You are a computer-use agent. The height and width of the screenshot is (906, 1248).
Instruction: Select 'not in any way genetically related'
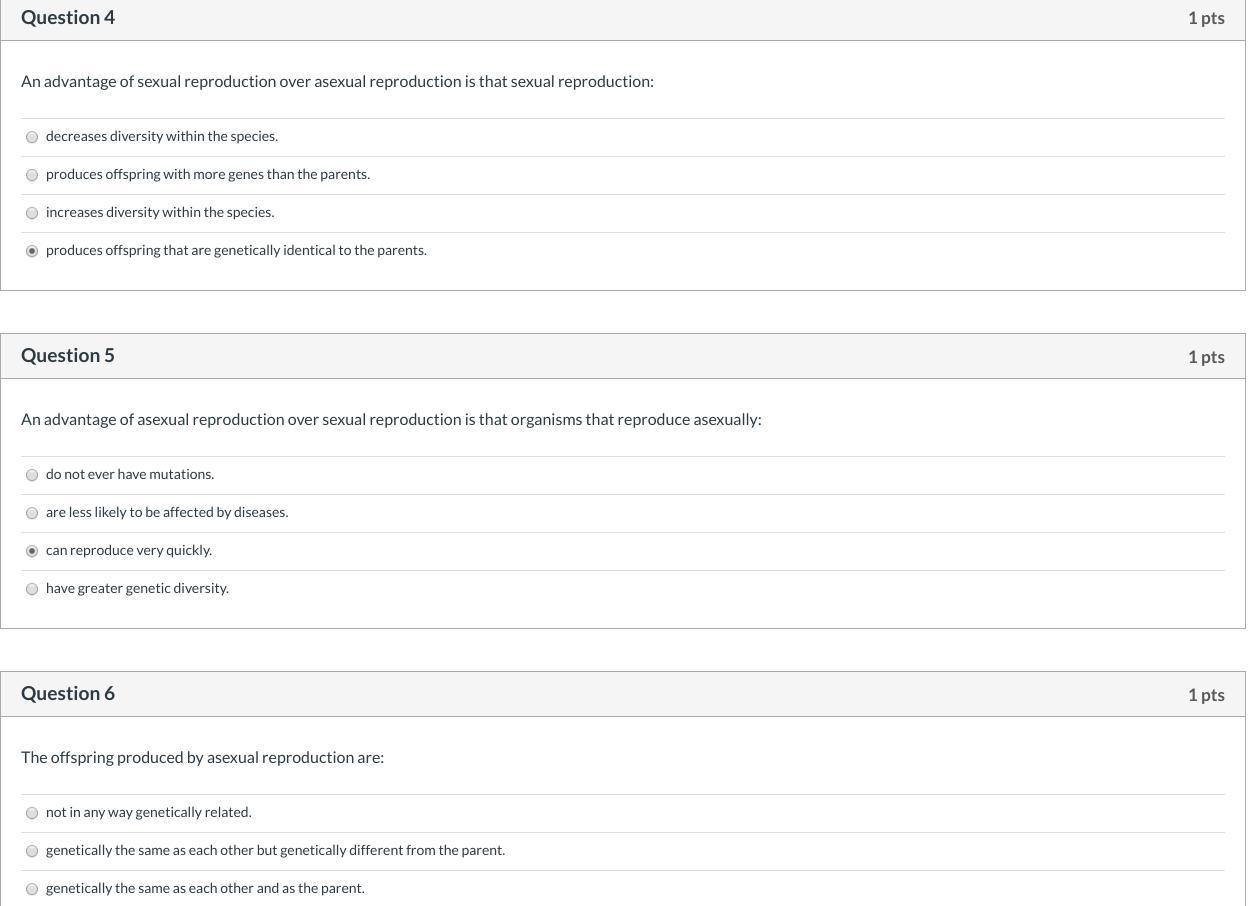coord(32,813)
